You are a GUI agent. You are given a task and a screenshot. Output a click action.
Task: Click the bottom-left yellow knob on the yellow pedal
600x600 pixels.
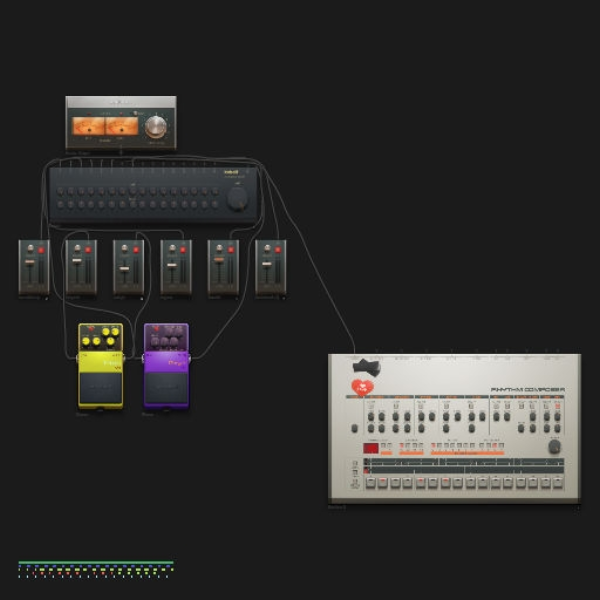(x=86, y=341)
